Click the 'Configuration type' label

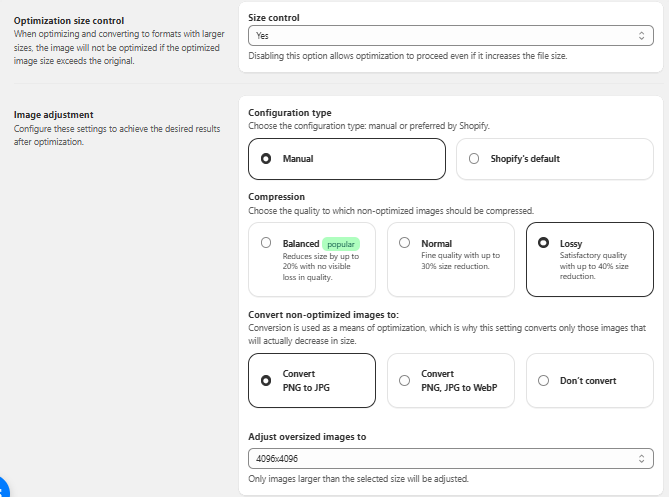point(289,113)
